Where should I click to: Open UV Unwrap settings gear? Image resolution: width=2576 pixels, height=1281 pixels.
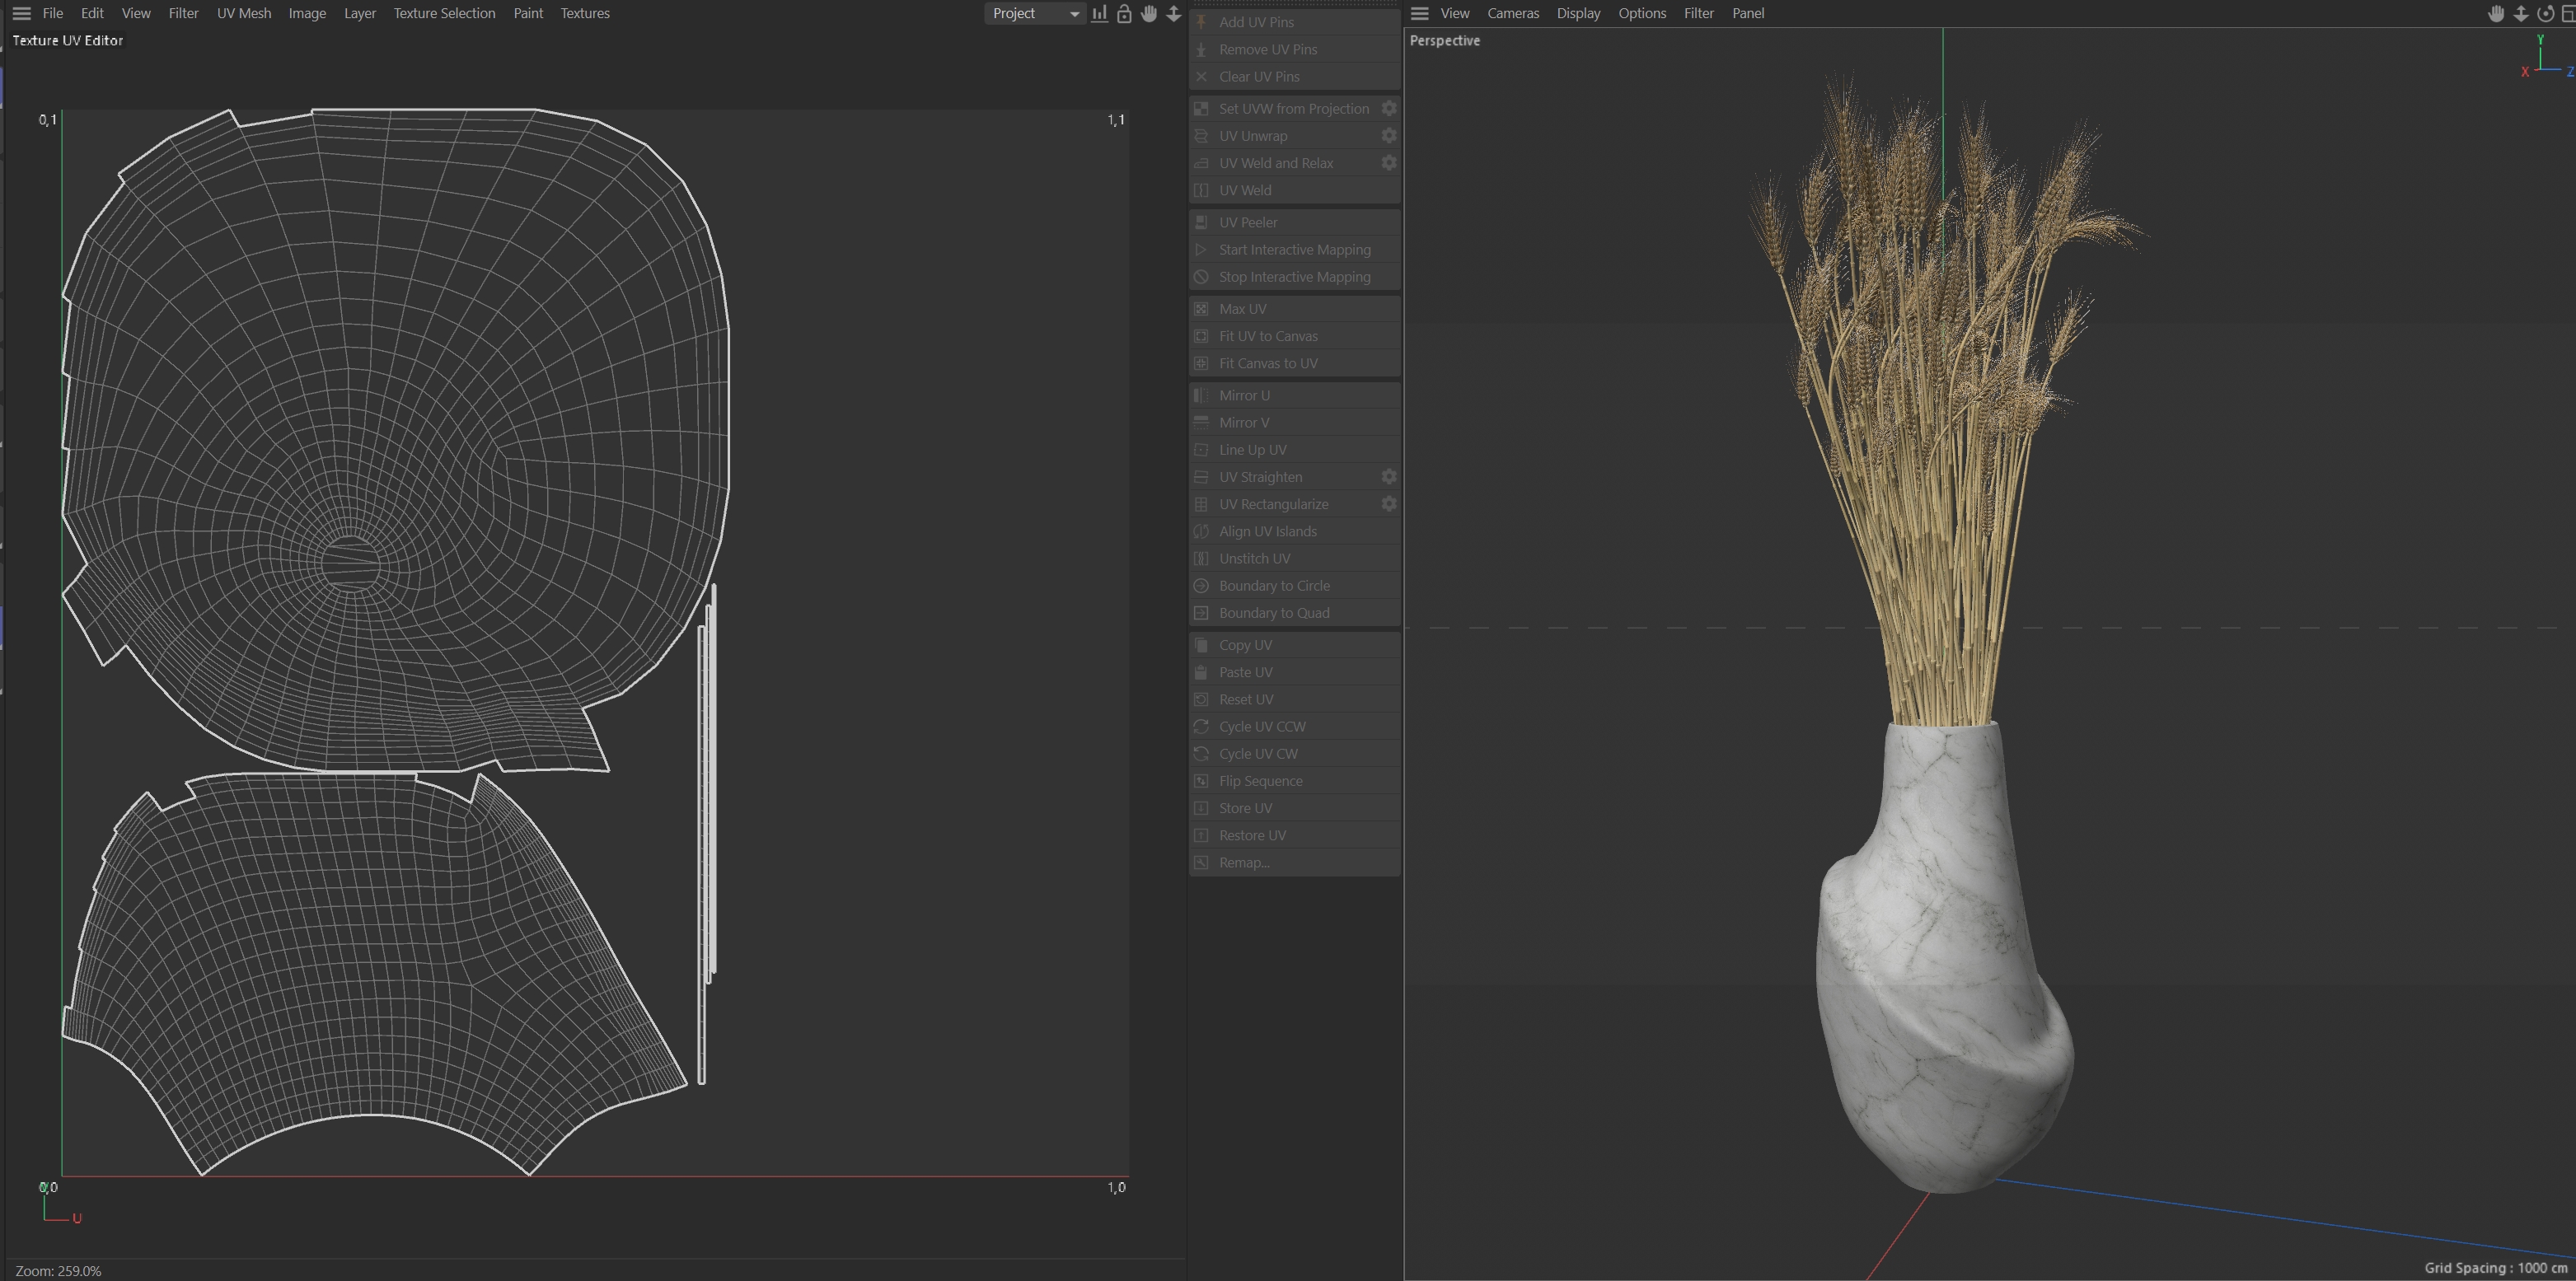pyautogui.click(x=1388, y=136)
